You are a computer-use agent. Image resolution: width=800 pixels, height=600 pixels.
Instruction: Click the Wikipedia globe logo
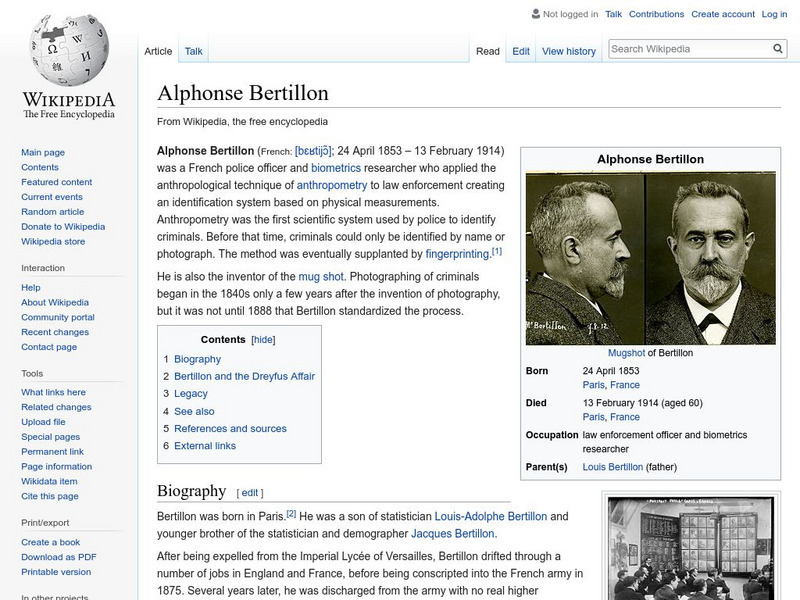68,50
